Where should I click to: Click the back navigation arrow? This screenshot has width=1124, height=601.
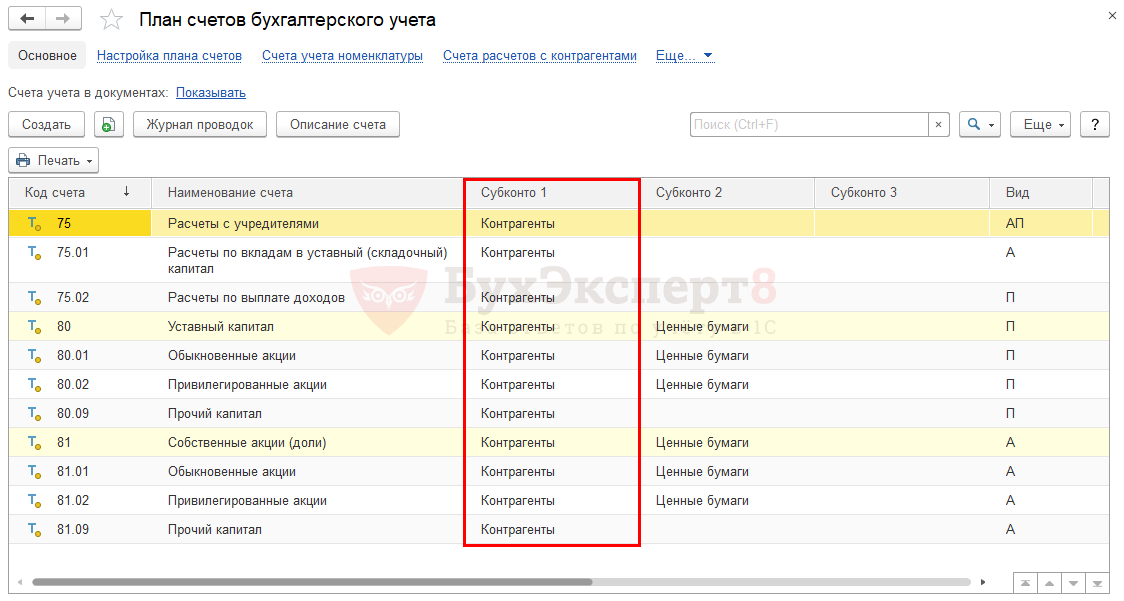click(x=27, y=19)
